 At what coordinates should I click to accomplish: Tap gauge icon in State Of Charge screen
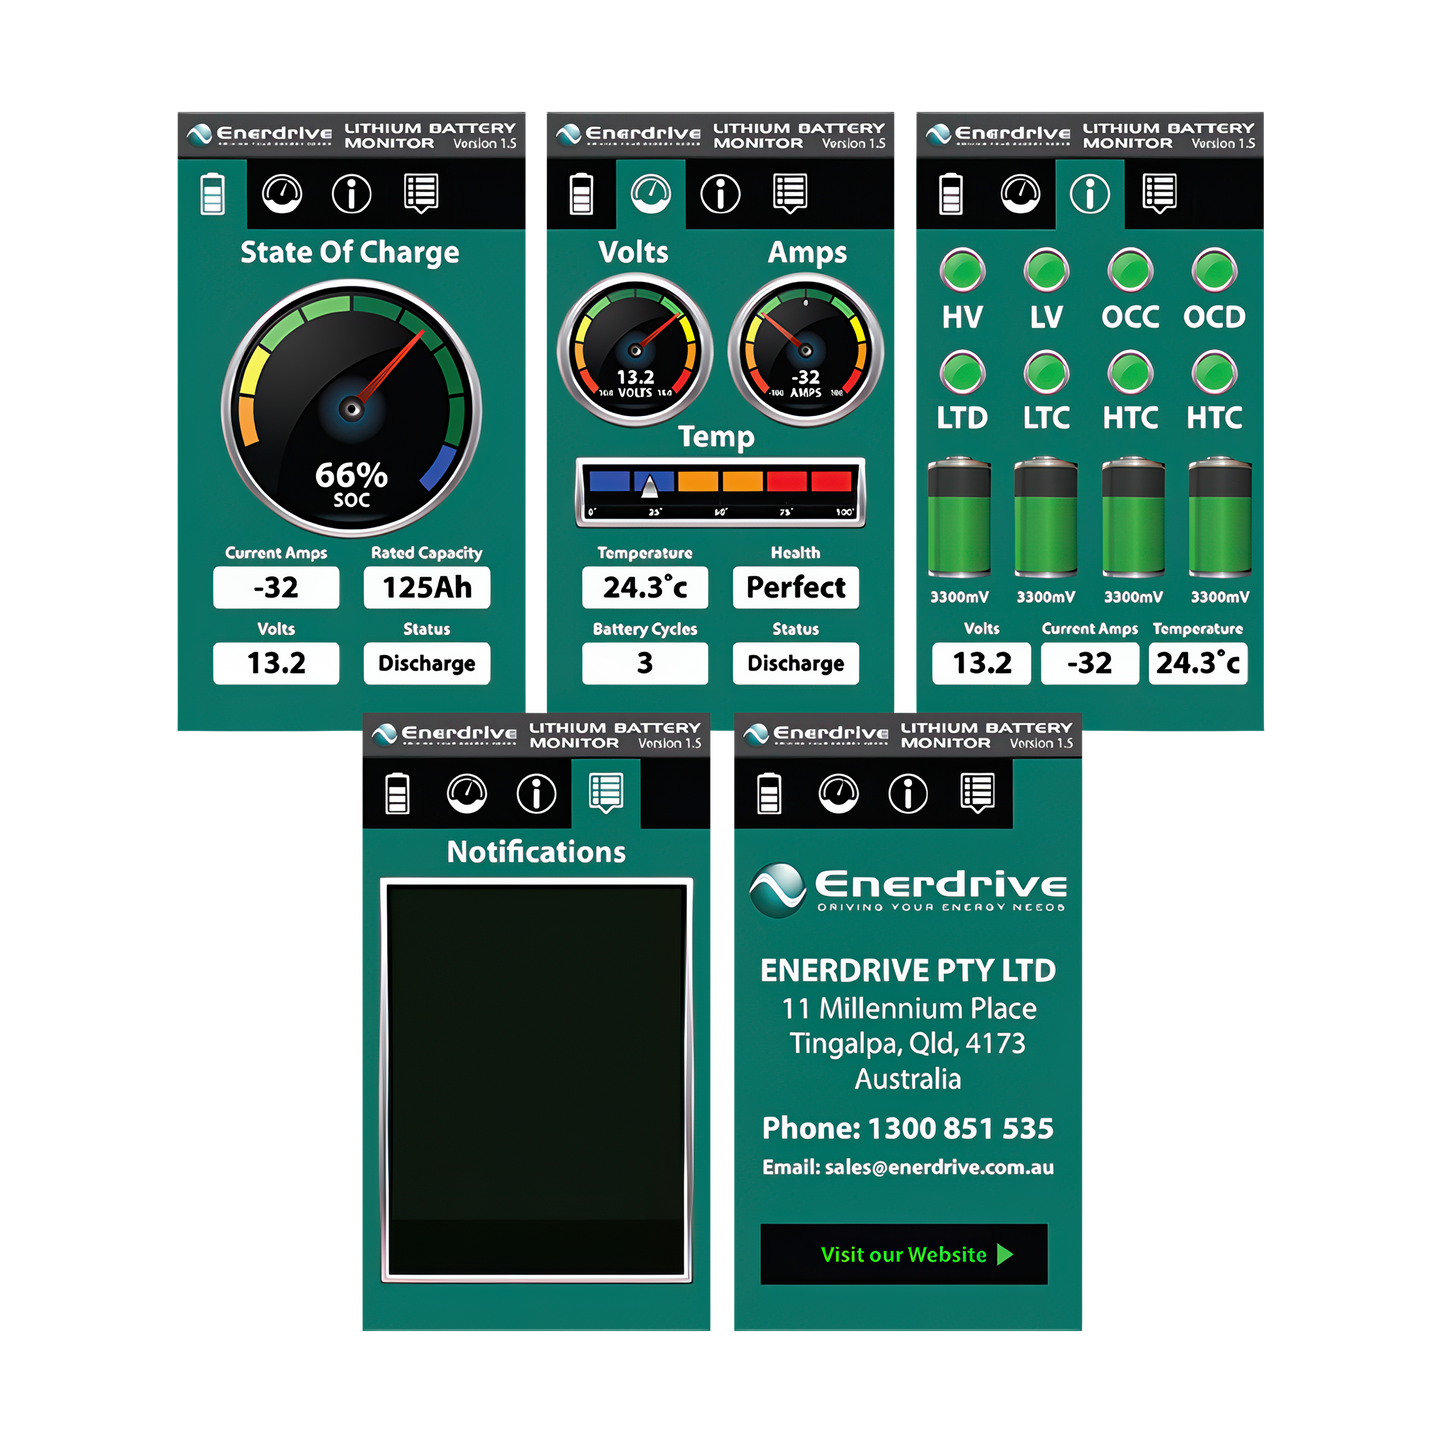click(x=282, y=193)
